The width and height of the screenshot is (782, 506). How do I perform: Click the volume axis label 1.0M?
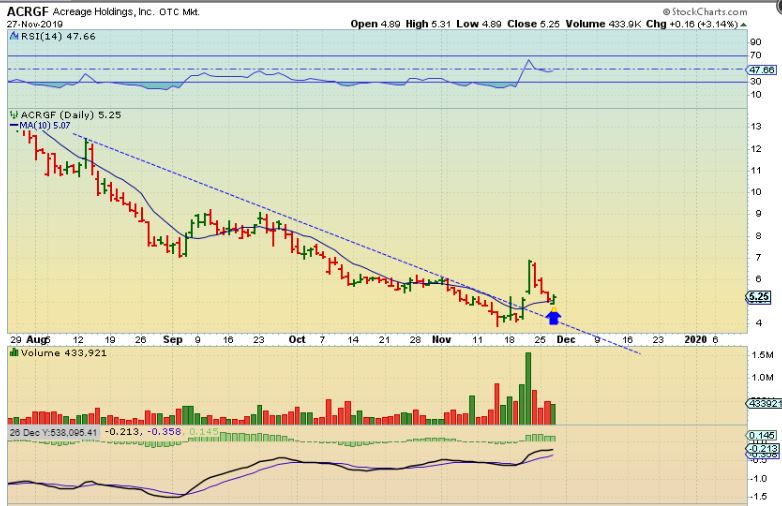point(763,378)
